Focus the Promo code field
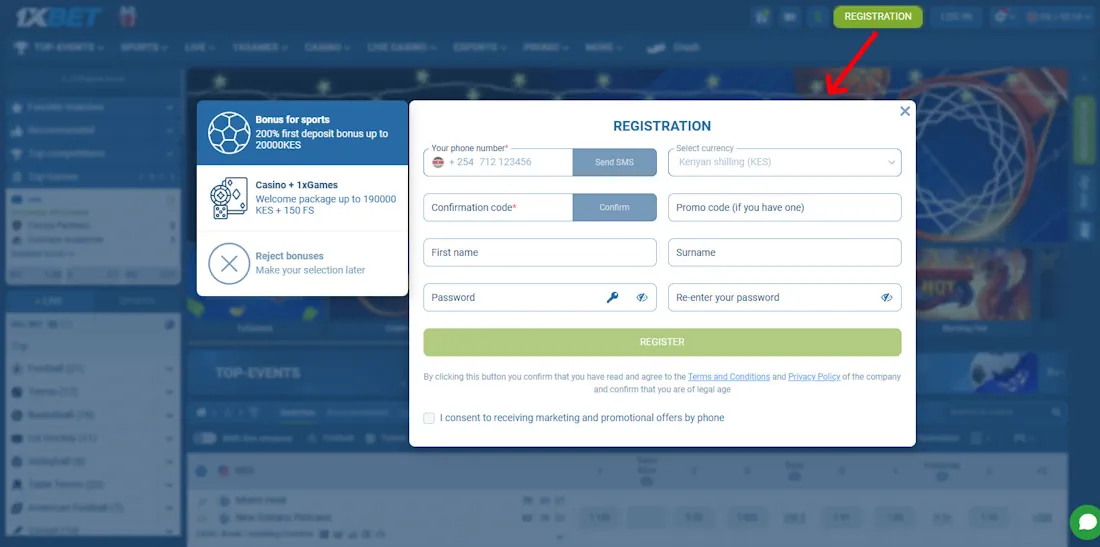 [784, 208]
